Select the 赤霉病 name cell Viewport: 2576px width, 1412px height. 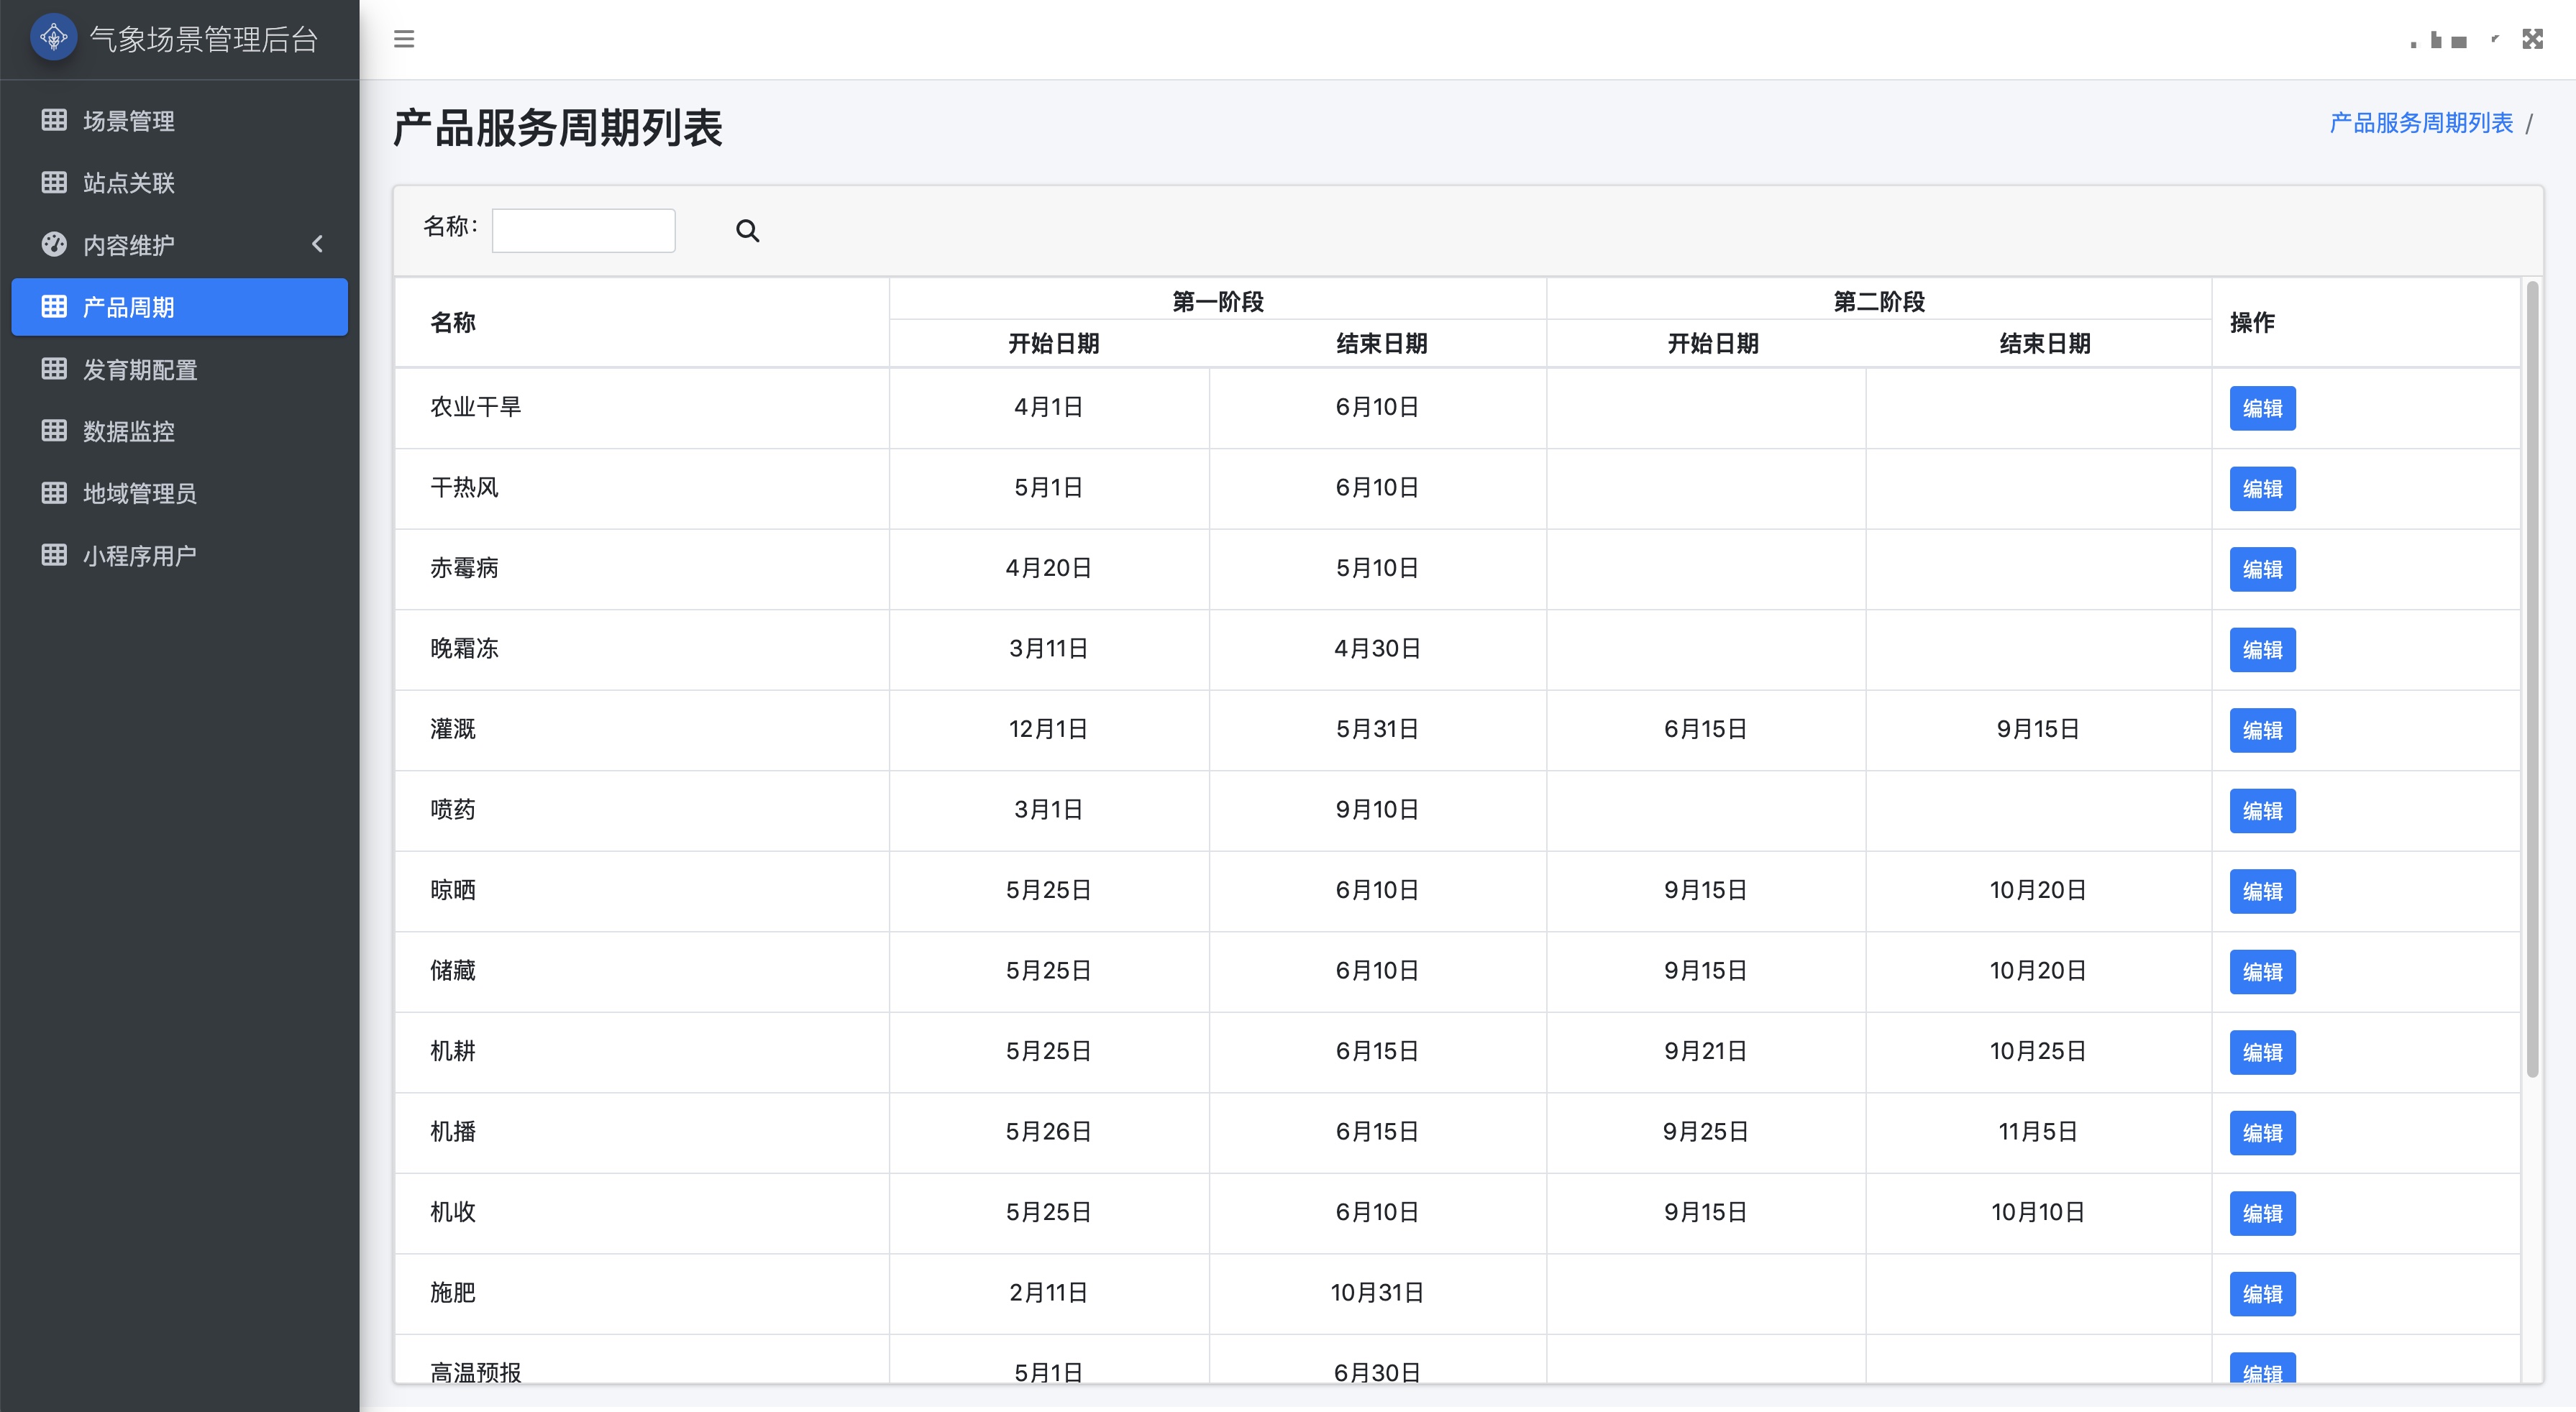(642, 568)
